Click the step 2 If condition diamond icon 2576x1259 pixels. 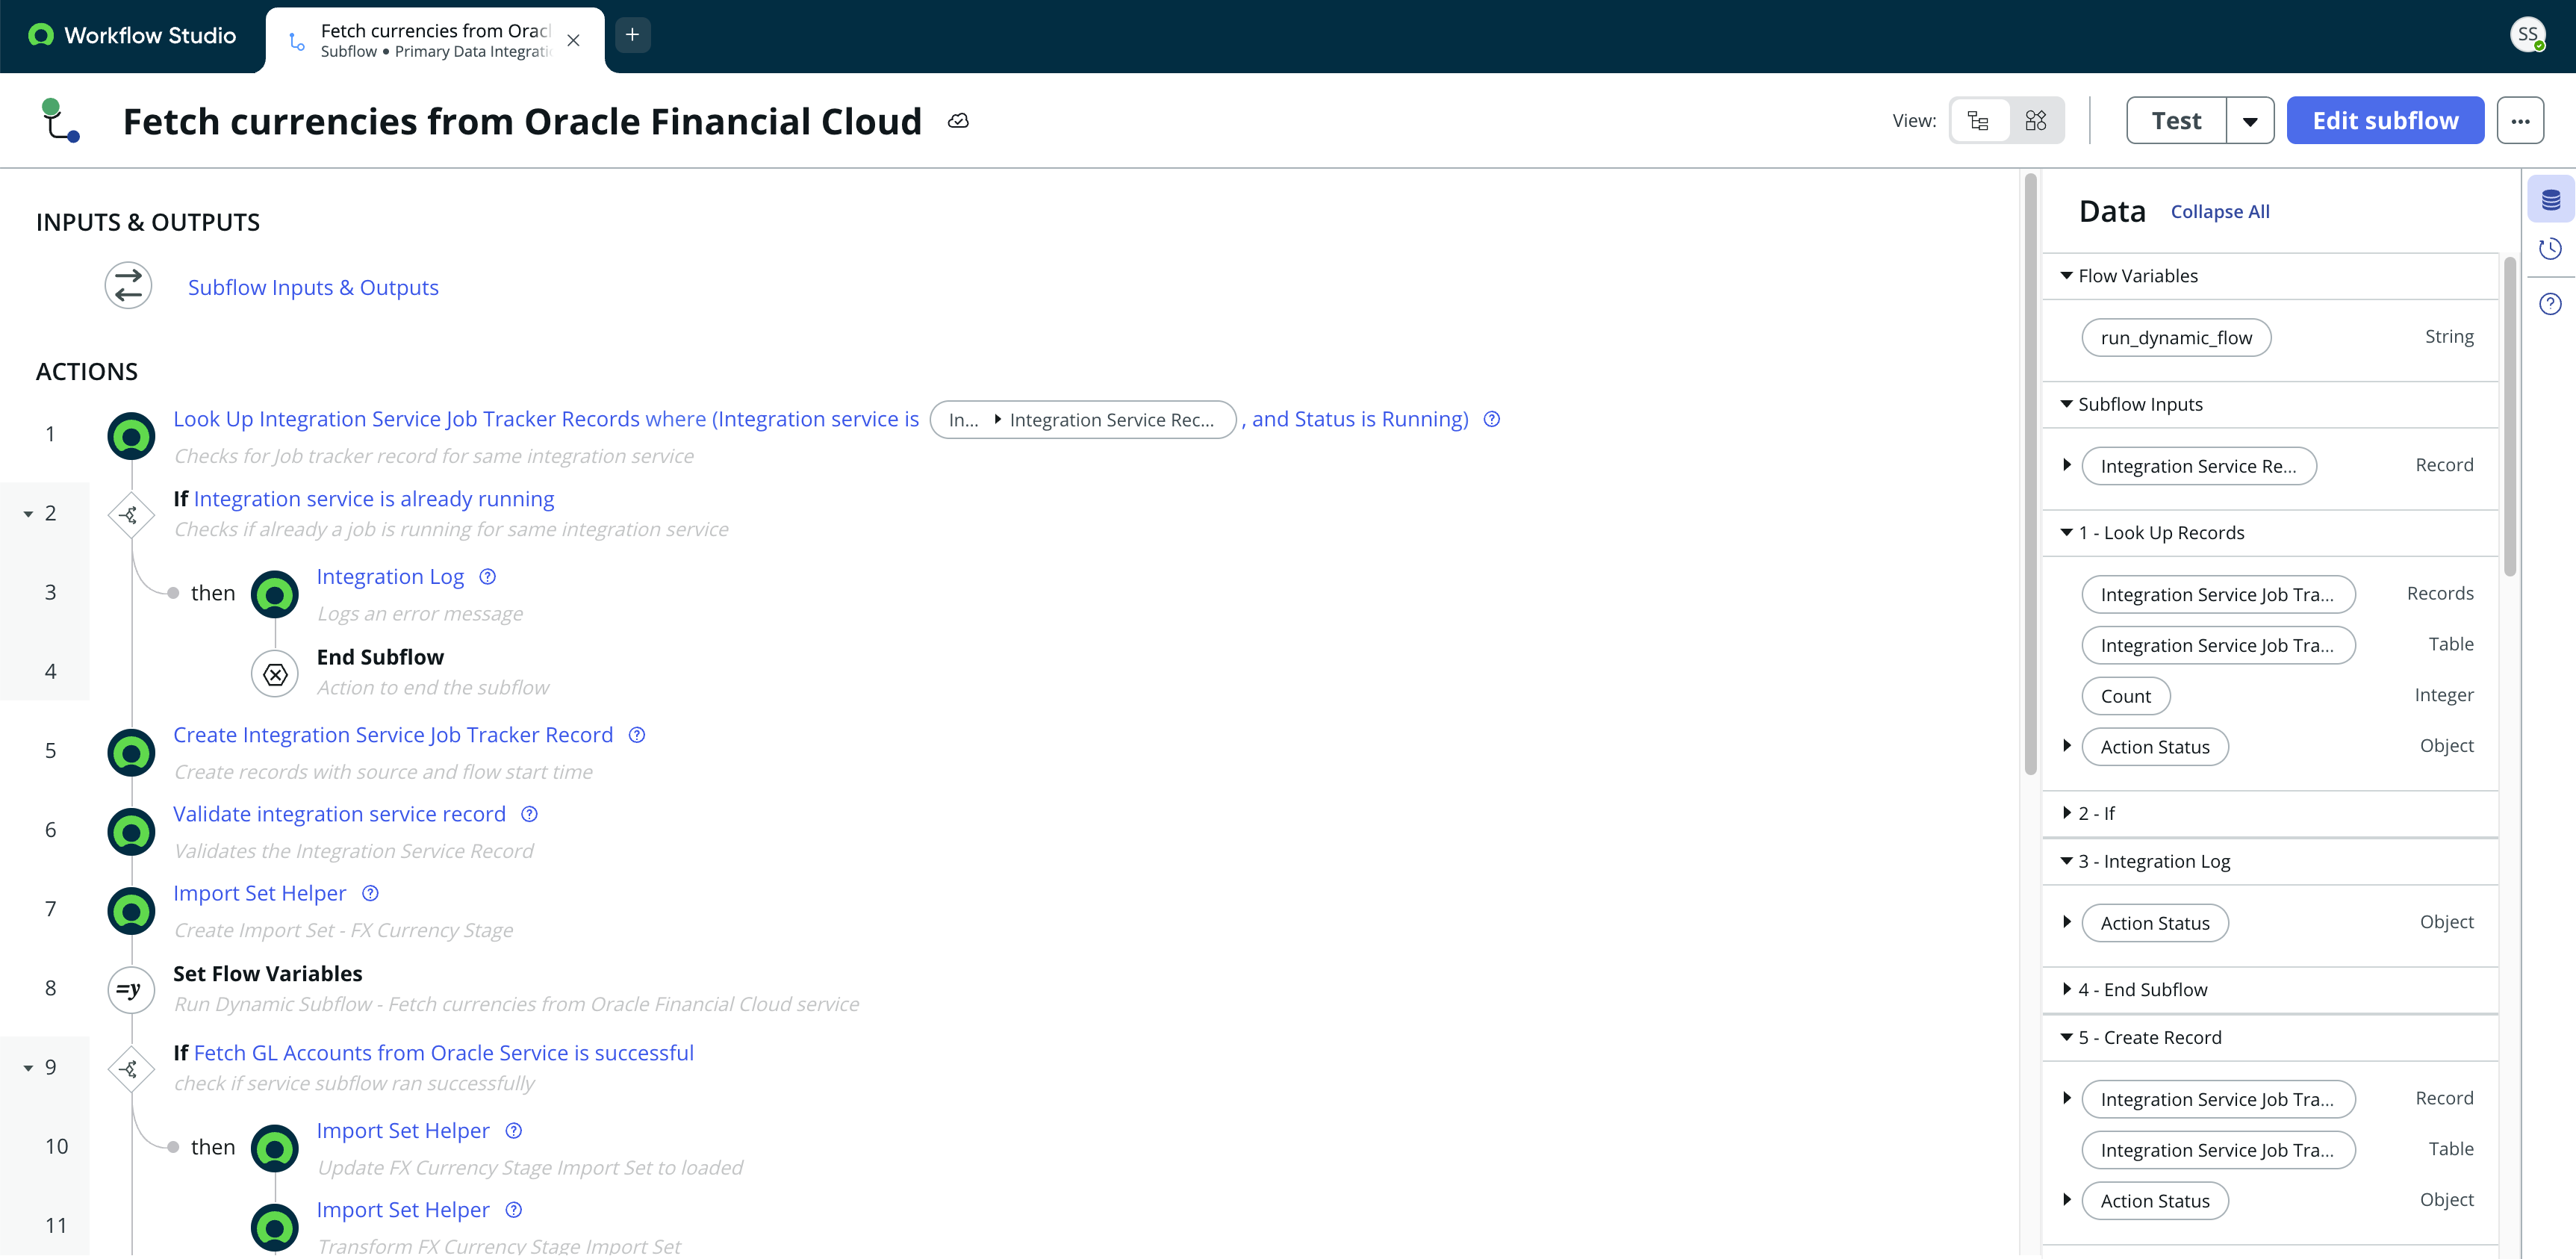(130, 515)
